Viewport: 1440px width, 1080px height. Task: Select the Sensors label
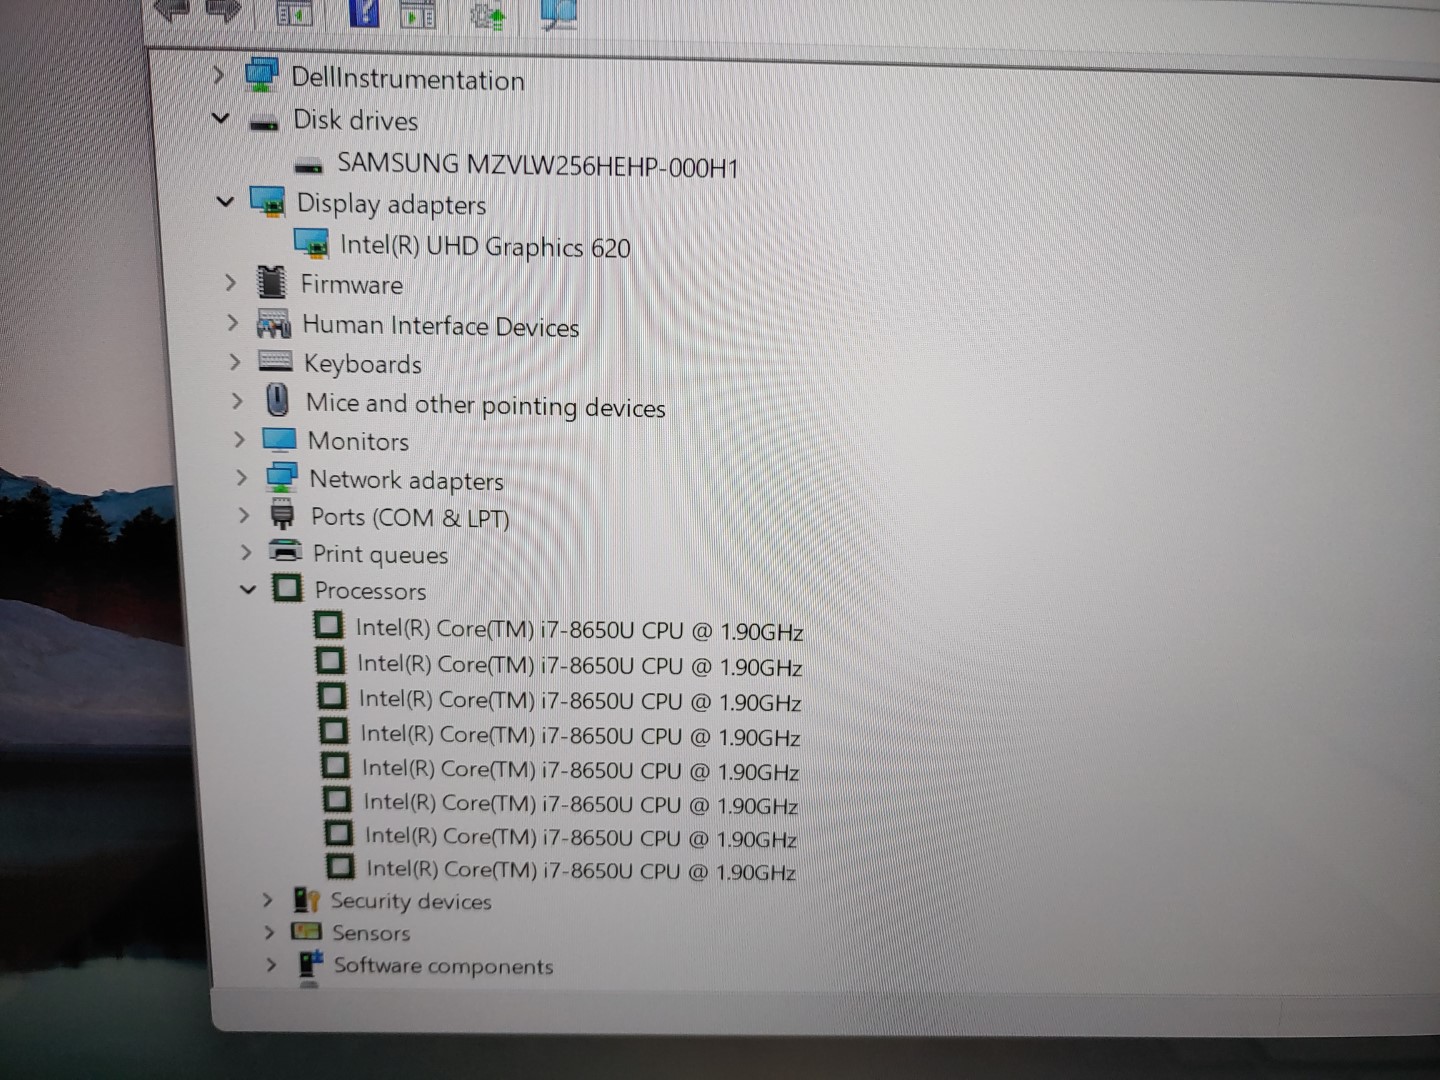pyautogui.click(x=371, y=933)
